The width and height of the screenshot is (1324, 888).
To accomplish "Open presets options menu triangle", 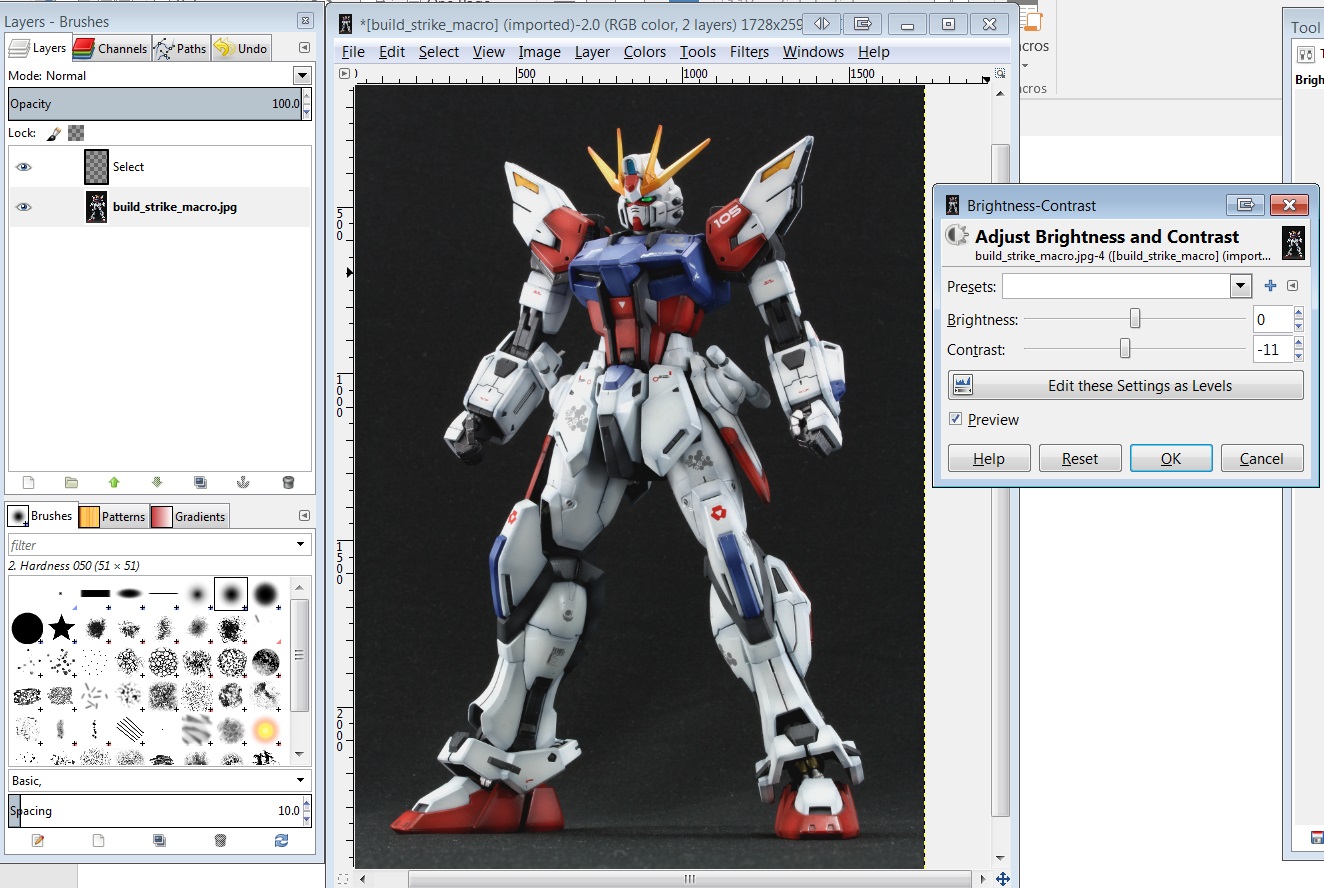I will point(1293,286).
